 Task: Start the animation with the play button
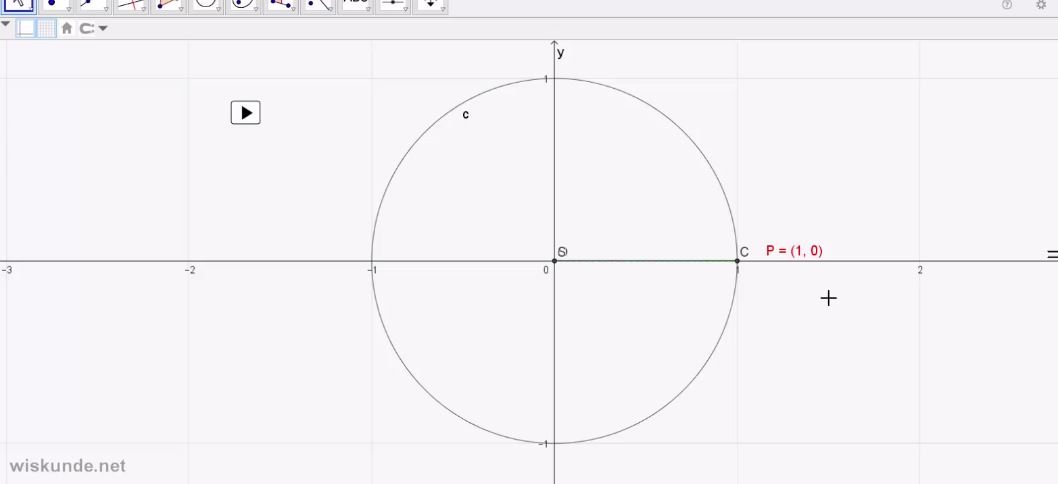(x=246, y=112)
